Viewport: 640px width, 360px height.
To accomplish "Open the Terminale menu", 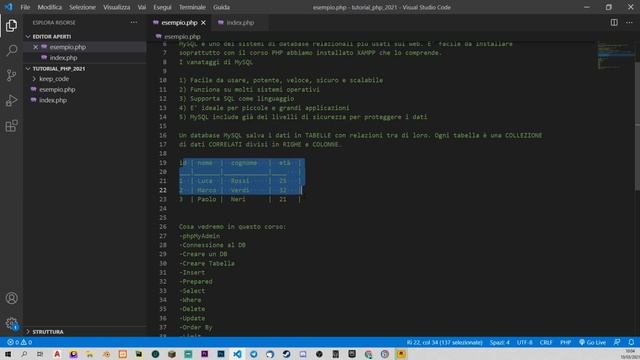I will point(192,7).
